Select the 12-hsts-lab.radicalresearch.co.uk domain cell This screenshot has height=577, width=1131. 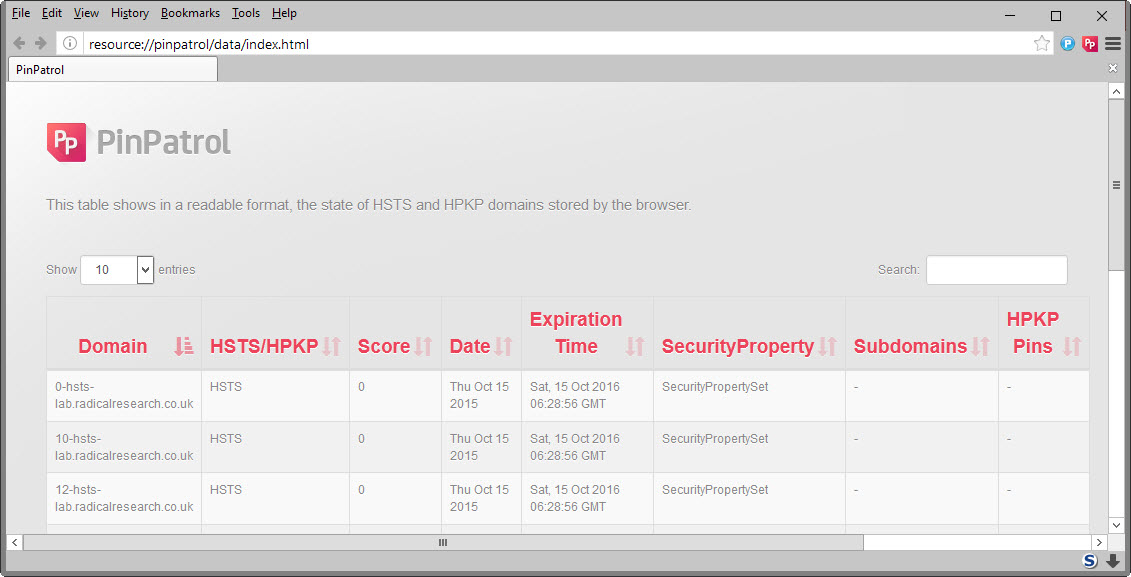pyautogui.click(x=124, y=498)
